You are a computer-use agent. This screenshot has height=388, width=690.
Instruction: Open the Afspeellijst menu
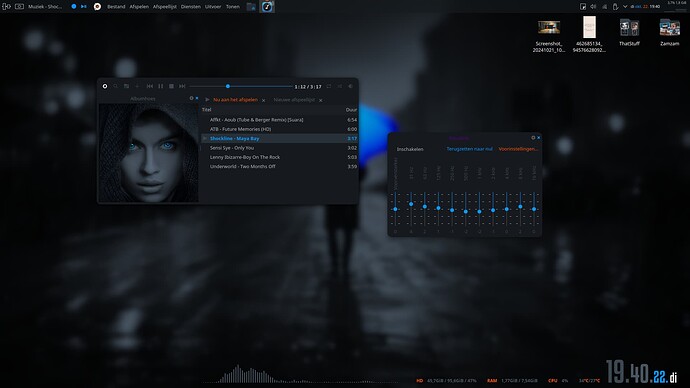click(x=165, y=7)
